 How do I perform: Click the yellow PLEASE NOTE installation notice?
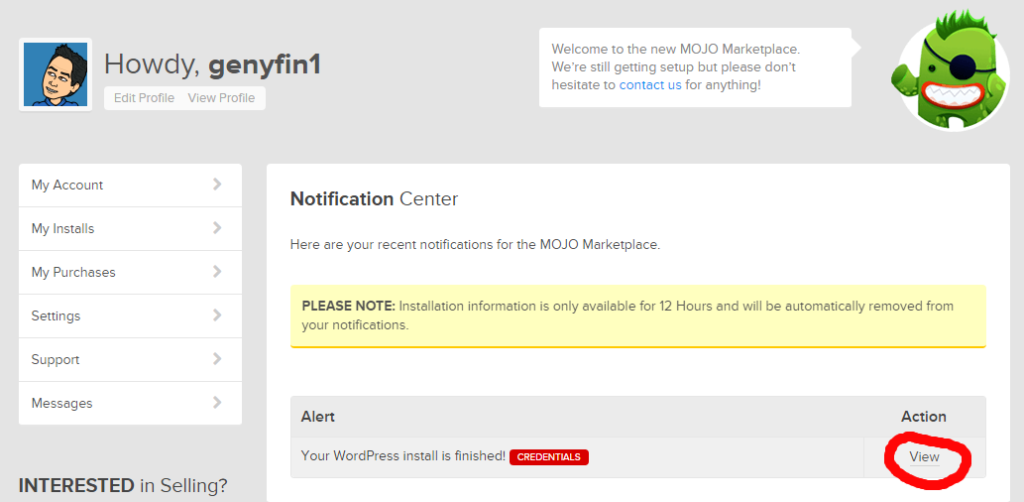click(638, 316)
